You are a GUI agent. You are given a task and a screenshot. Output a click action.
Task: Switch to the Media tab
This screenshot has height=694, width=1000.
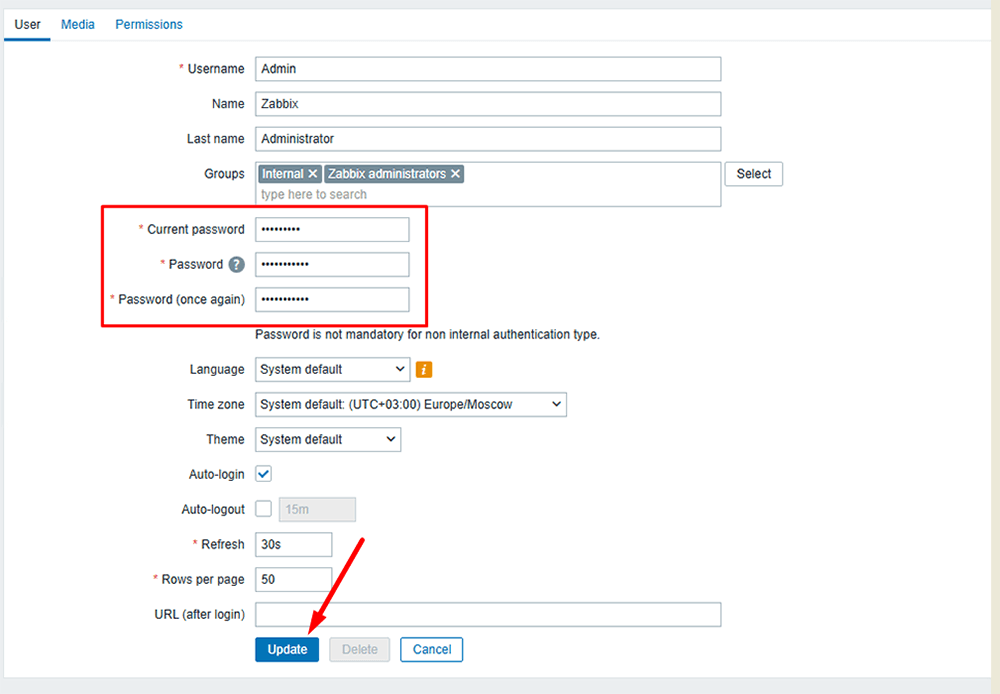tap(78, 24)
